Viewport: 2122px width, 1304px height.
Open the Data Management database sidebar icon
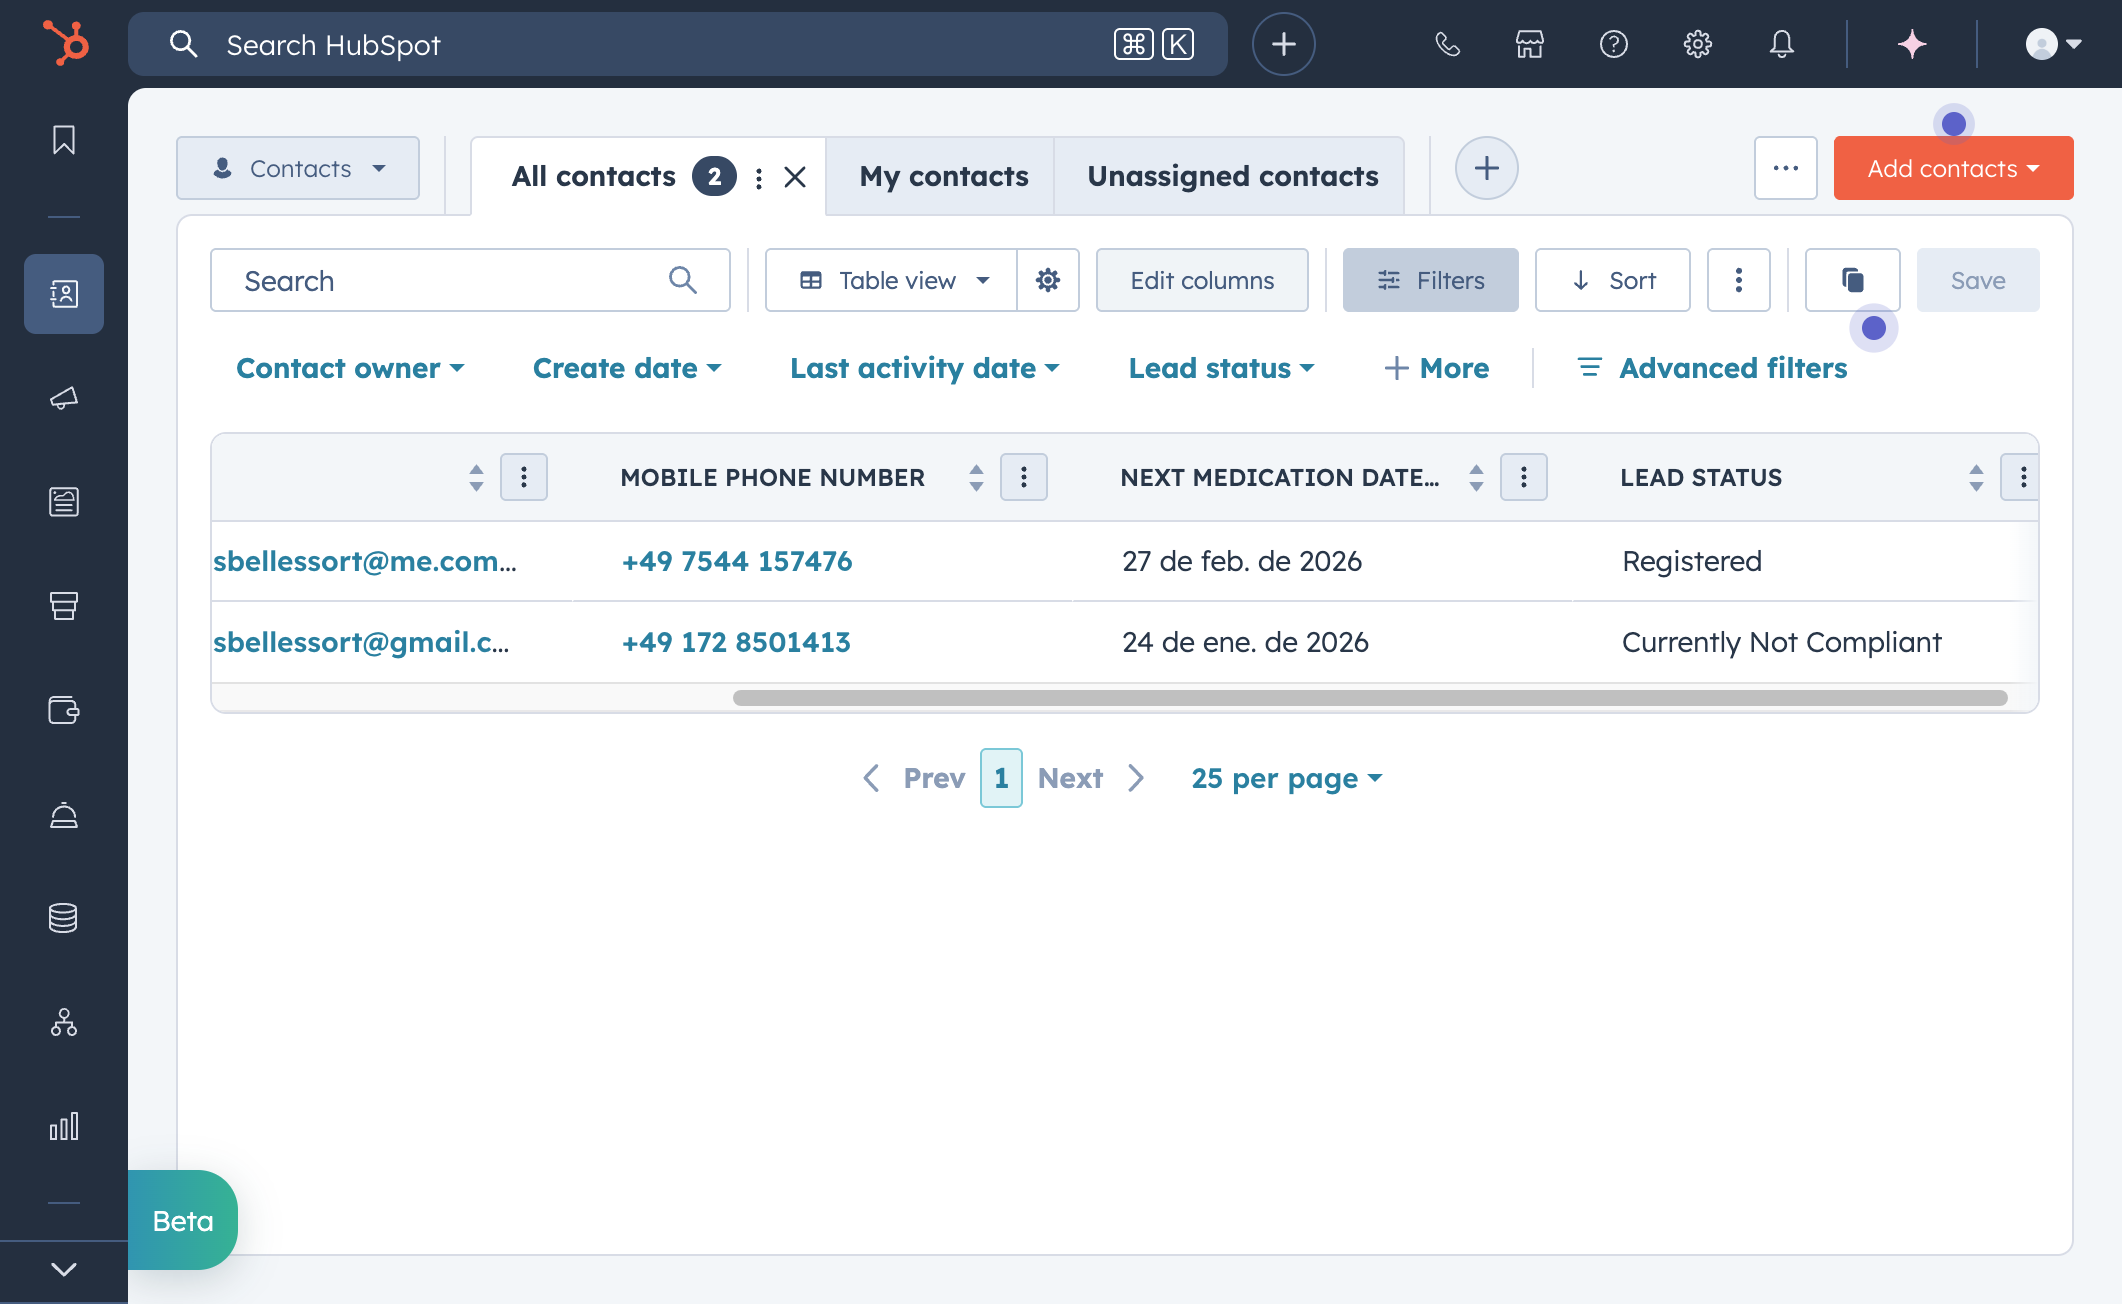tap(64, 918)
